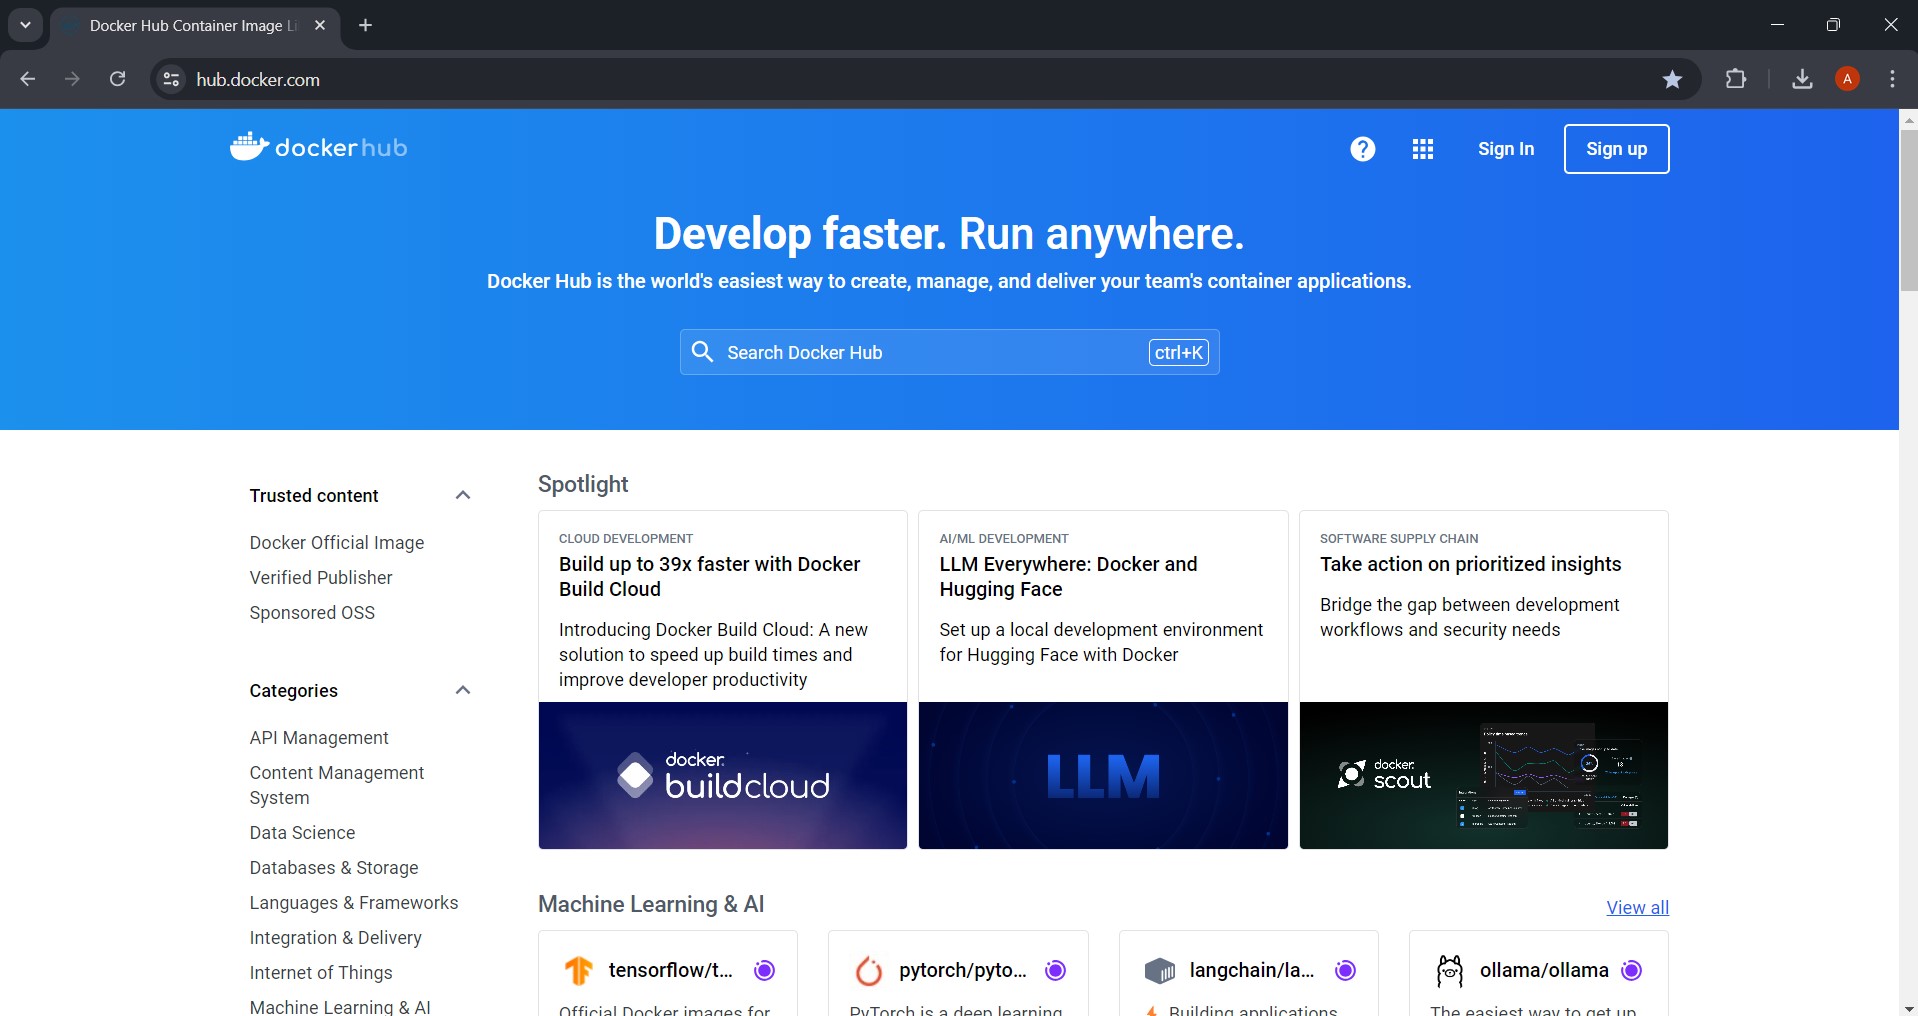Collapse the Categories section
The image size is (1918, 1016).
point(462,691)
